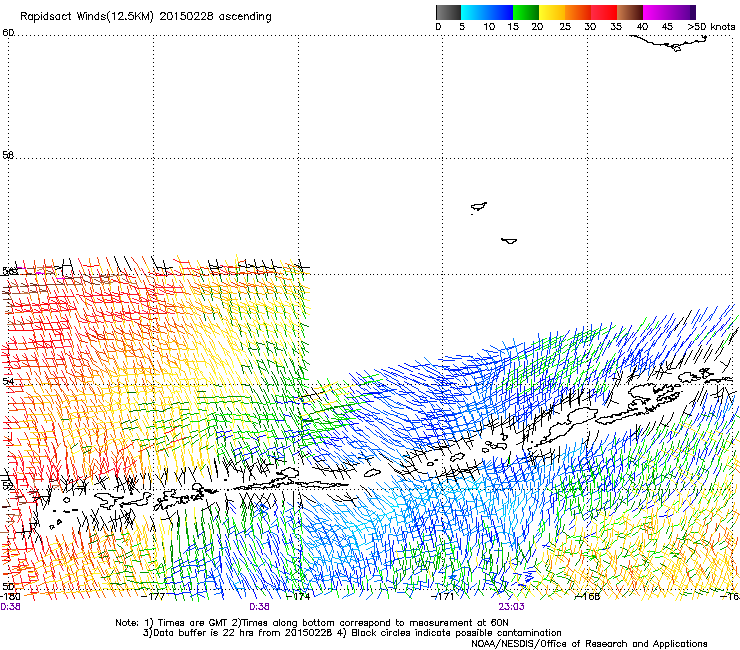
Task: Click the "60" latitude axis label
Action: point(8,33)
